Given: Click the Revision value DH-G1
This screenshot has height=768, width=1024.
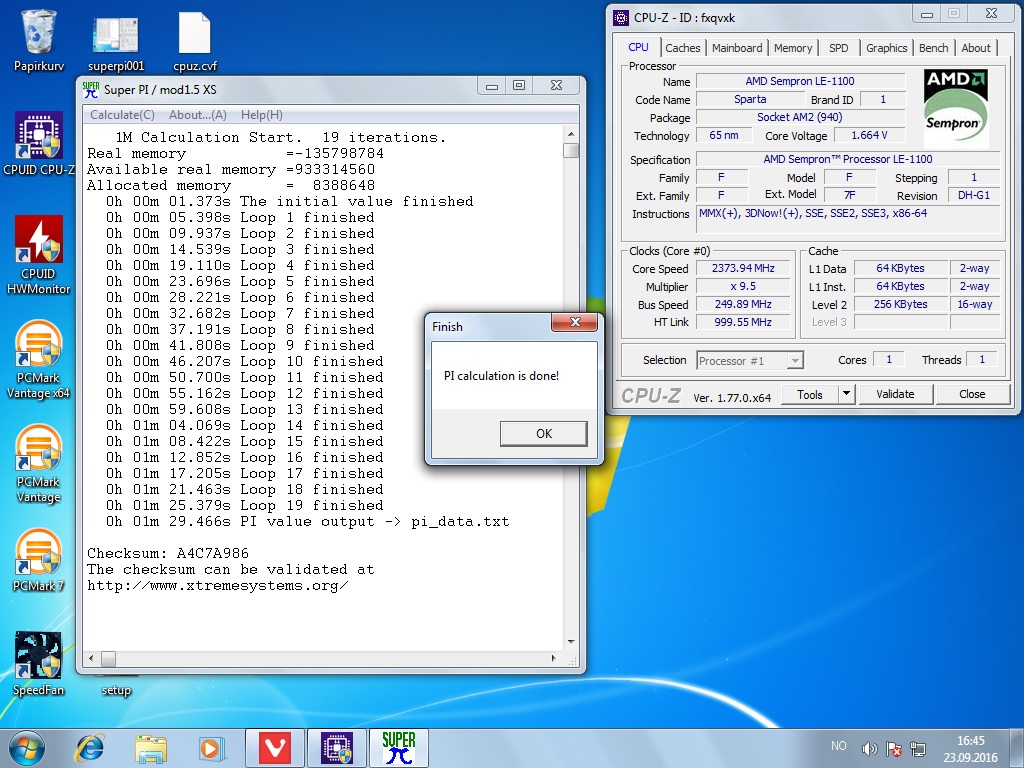Looking at the screenshot, I should (973, 195).
